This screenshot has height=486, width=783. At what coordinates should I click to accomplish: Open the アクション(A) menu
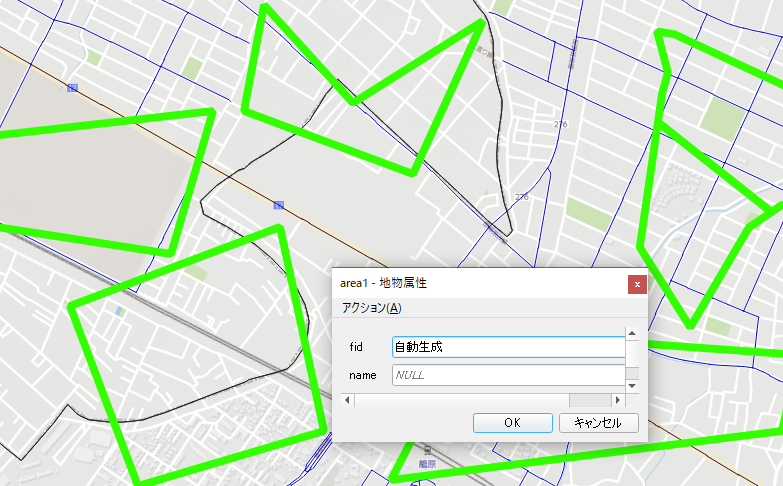coord(371,308)
